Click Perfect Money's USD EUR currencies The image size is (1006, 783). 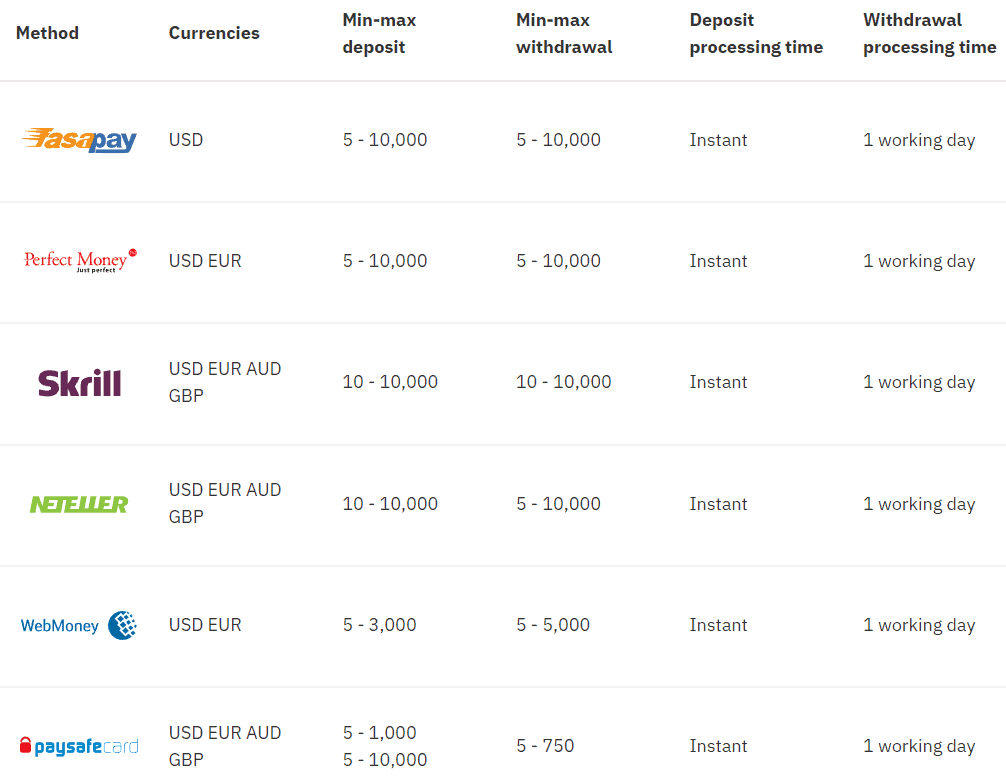pos(205,261)
